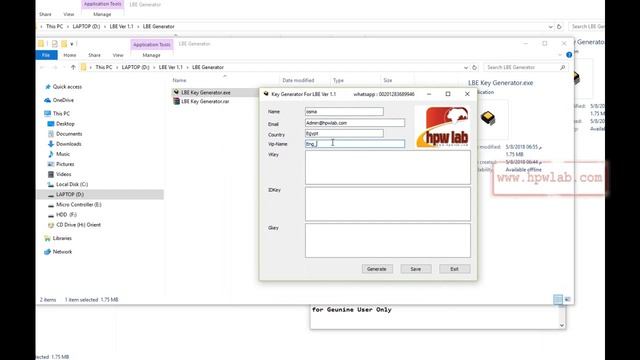Open Desktop folder in sidebar
640x360 pixels.
(65, 124)
